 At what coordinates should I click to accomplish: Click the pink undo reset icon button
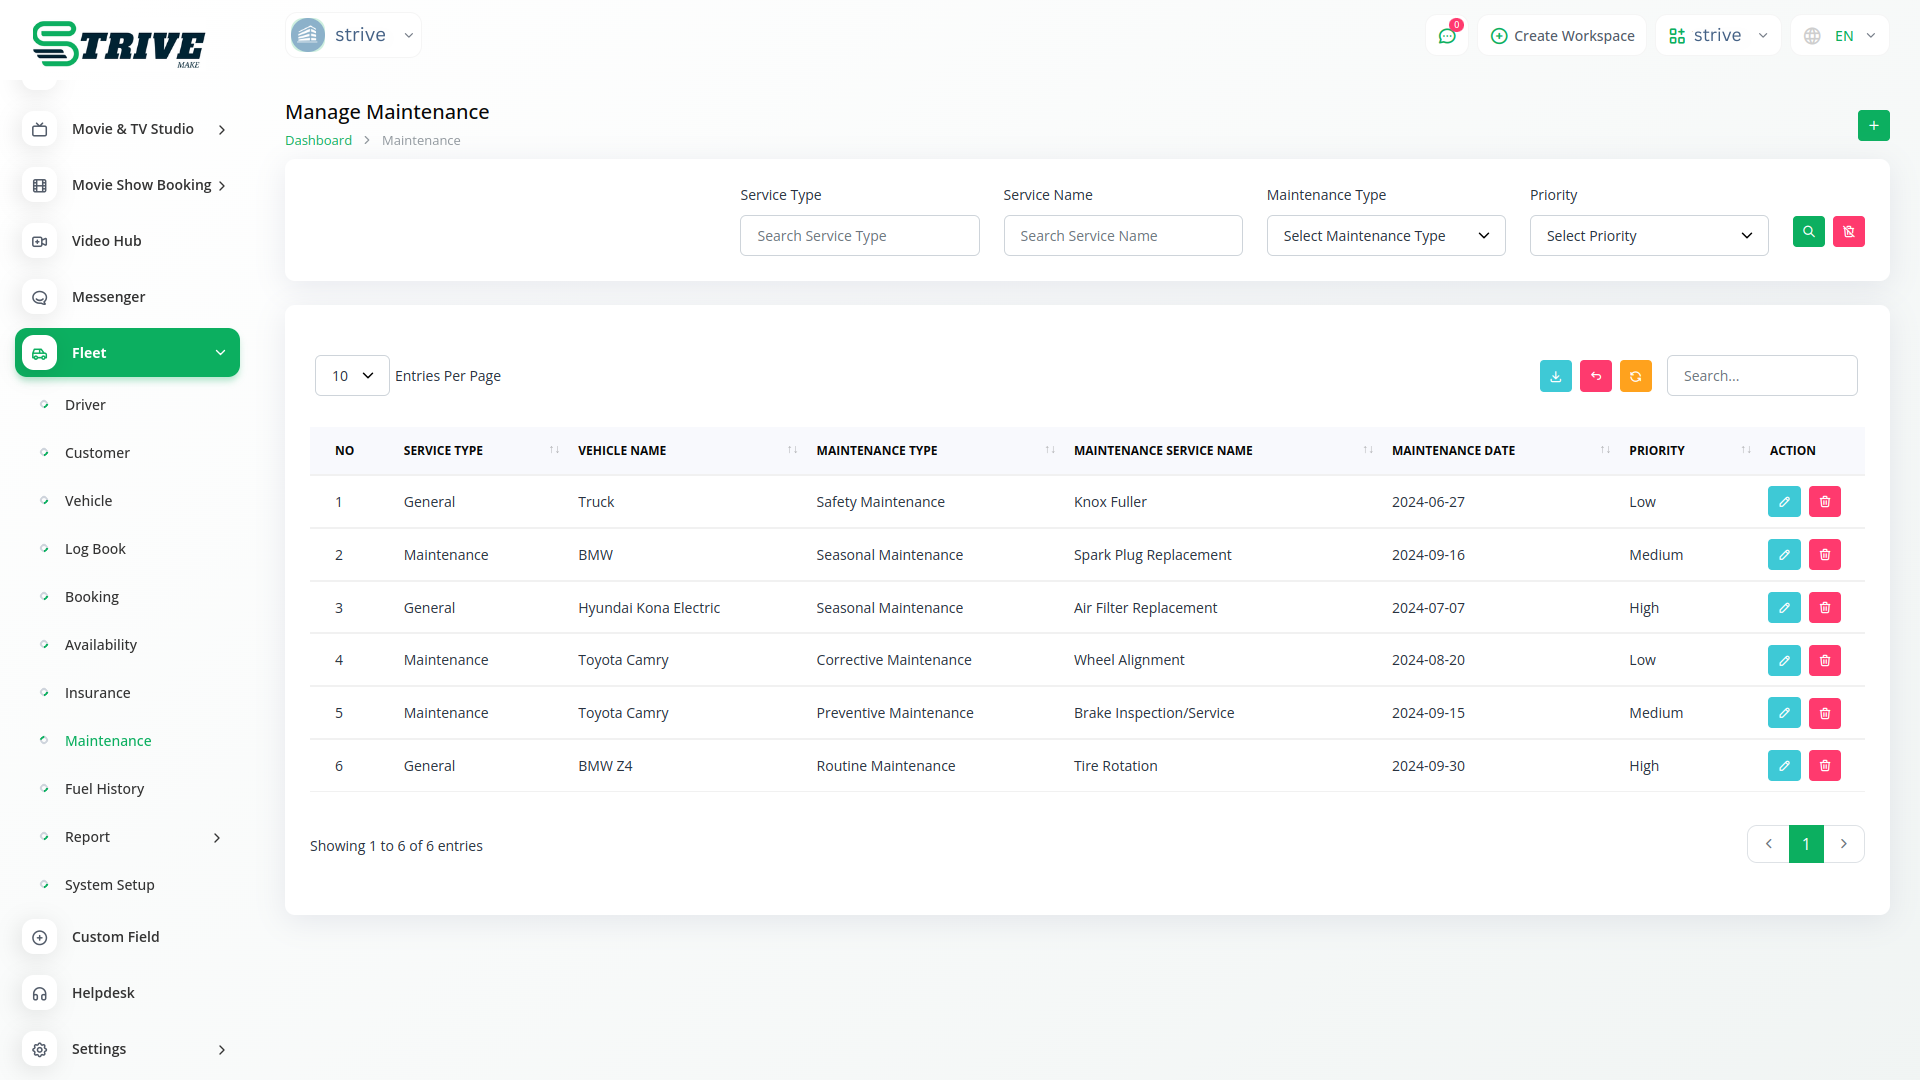coord(1595,376)
